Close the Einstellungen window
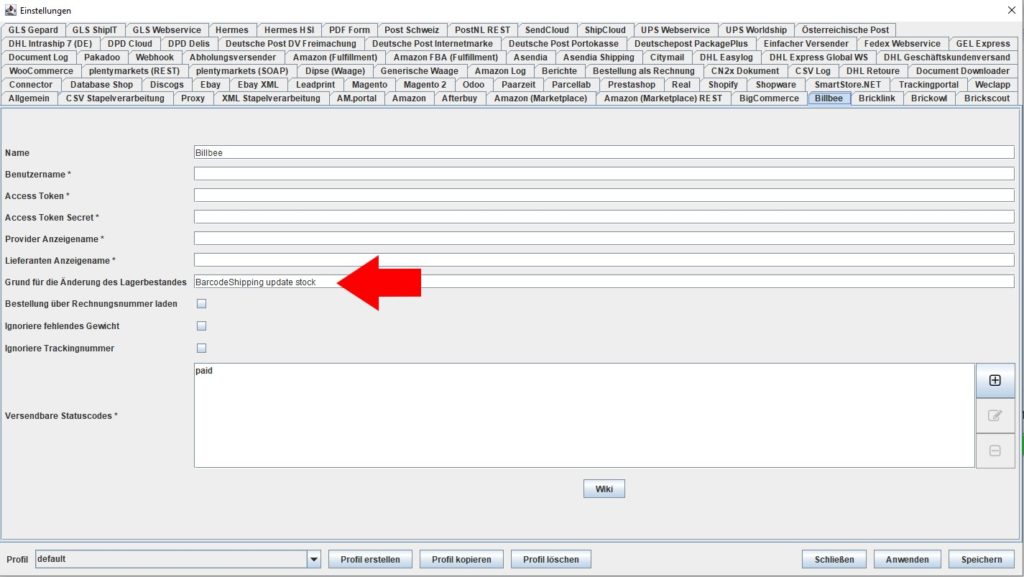Screen dimensions: 1024x577 coord(1011,10)
